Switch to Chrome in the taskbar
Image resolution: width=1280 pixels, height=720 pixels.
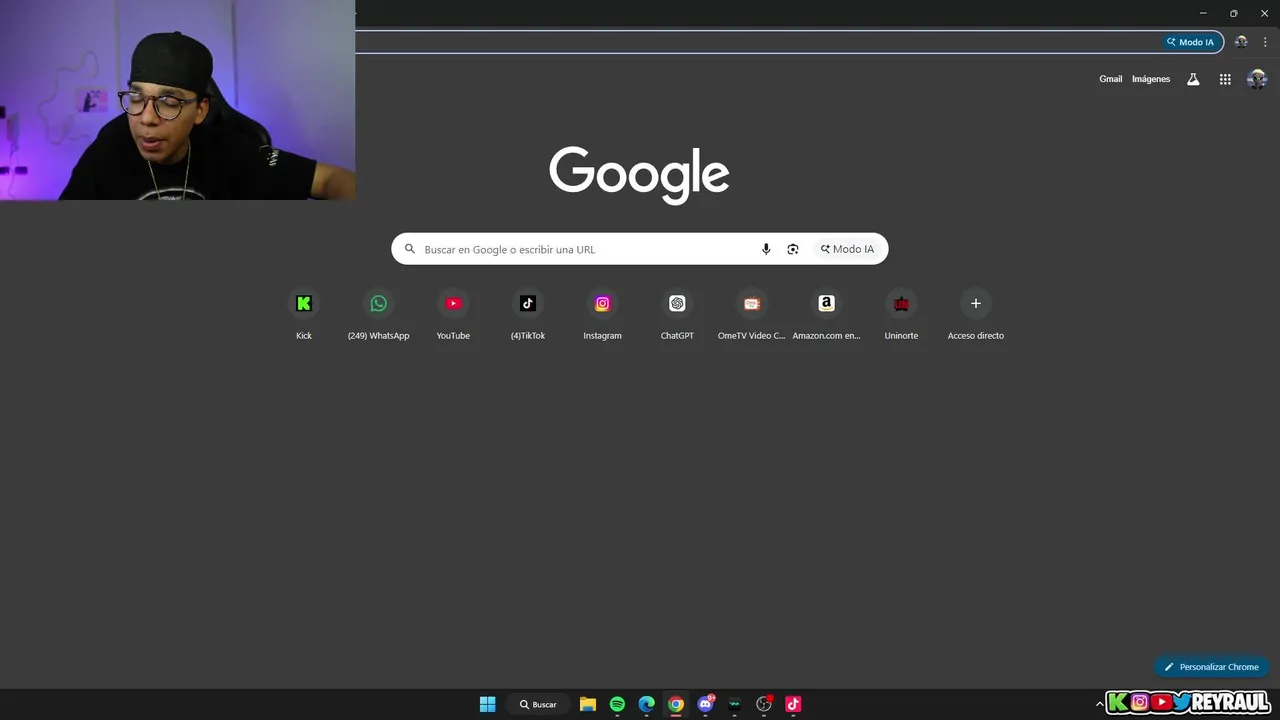click(x=676, y=704)
